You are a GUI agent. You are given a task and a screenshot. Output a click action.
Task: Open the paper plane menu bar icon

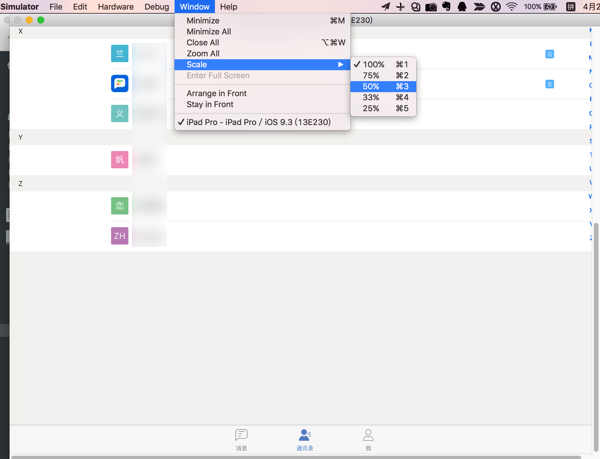coord(386,7)
